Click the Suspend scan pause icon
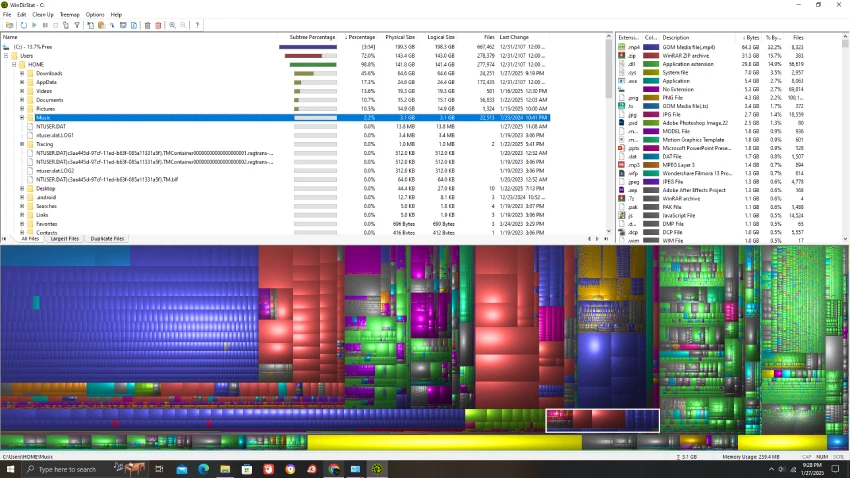 (45, 25)
